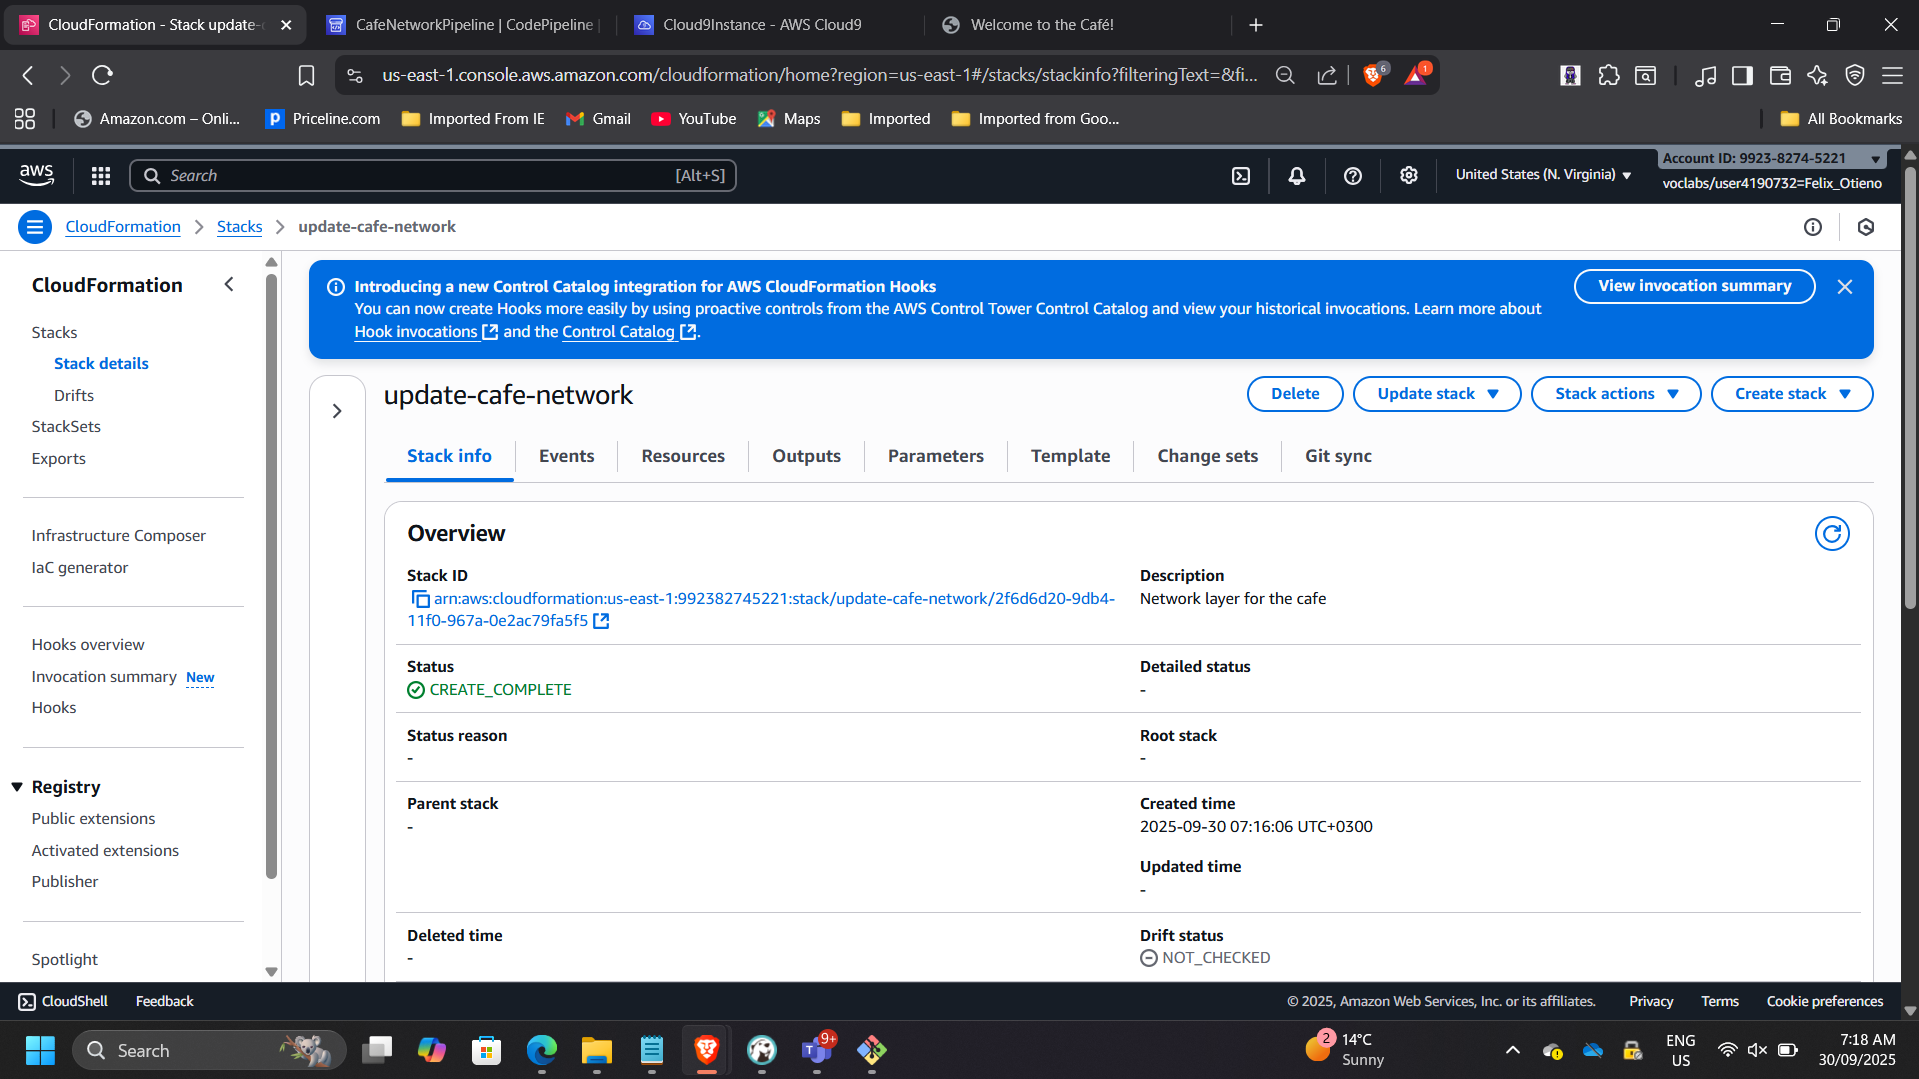
Task: Open the AWS services grid menu
Action: [101, 176]
